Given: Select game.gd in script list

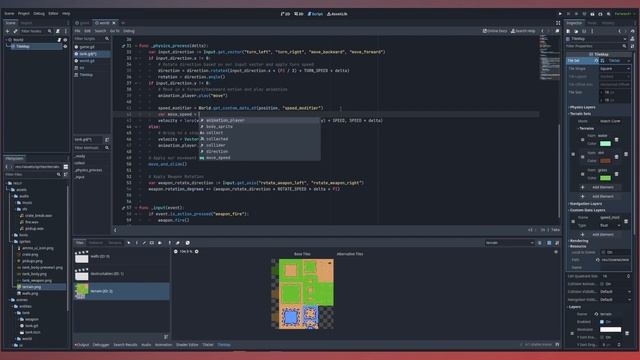Looking at the screenshot, I should coord(87,47).
